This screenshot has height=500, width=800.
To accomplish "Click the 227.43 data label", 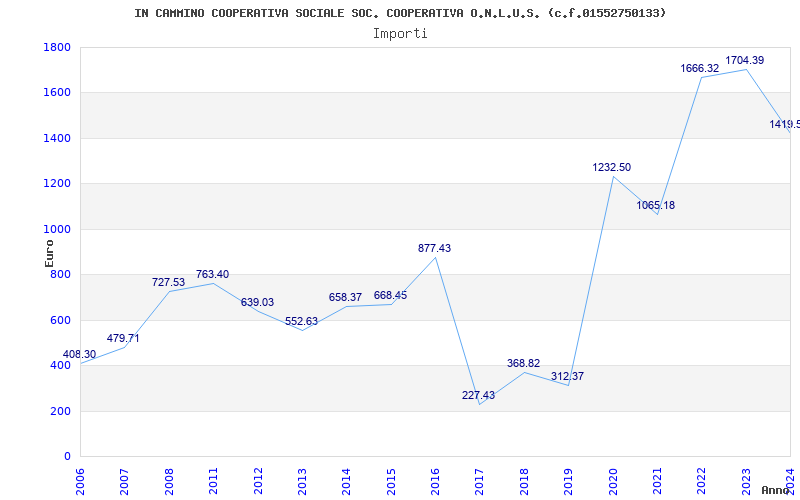I will (479, 395).
